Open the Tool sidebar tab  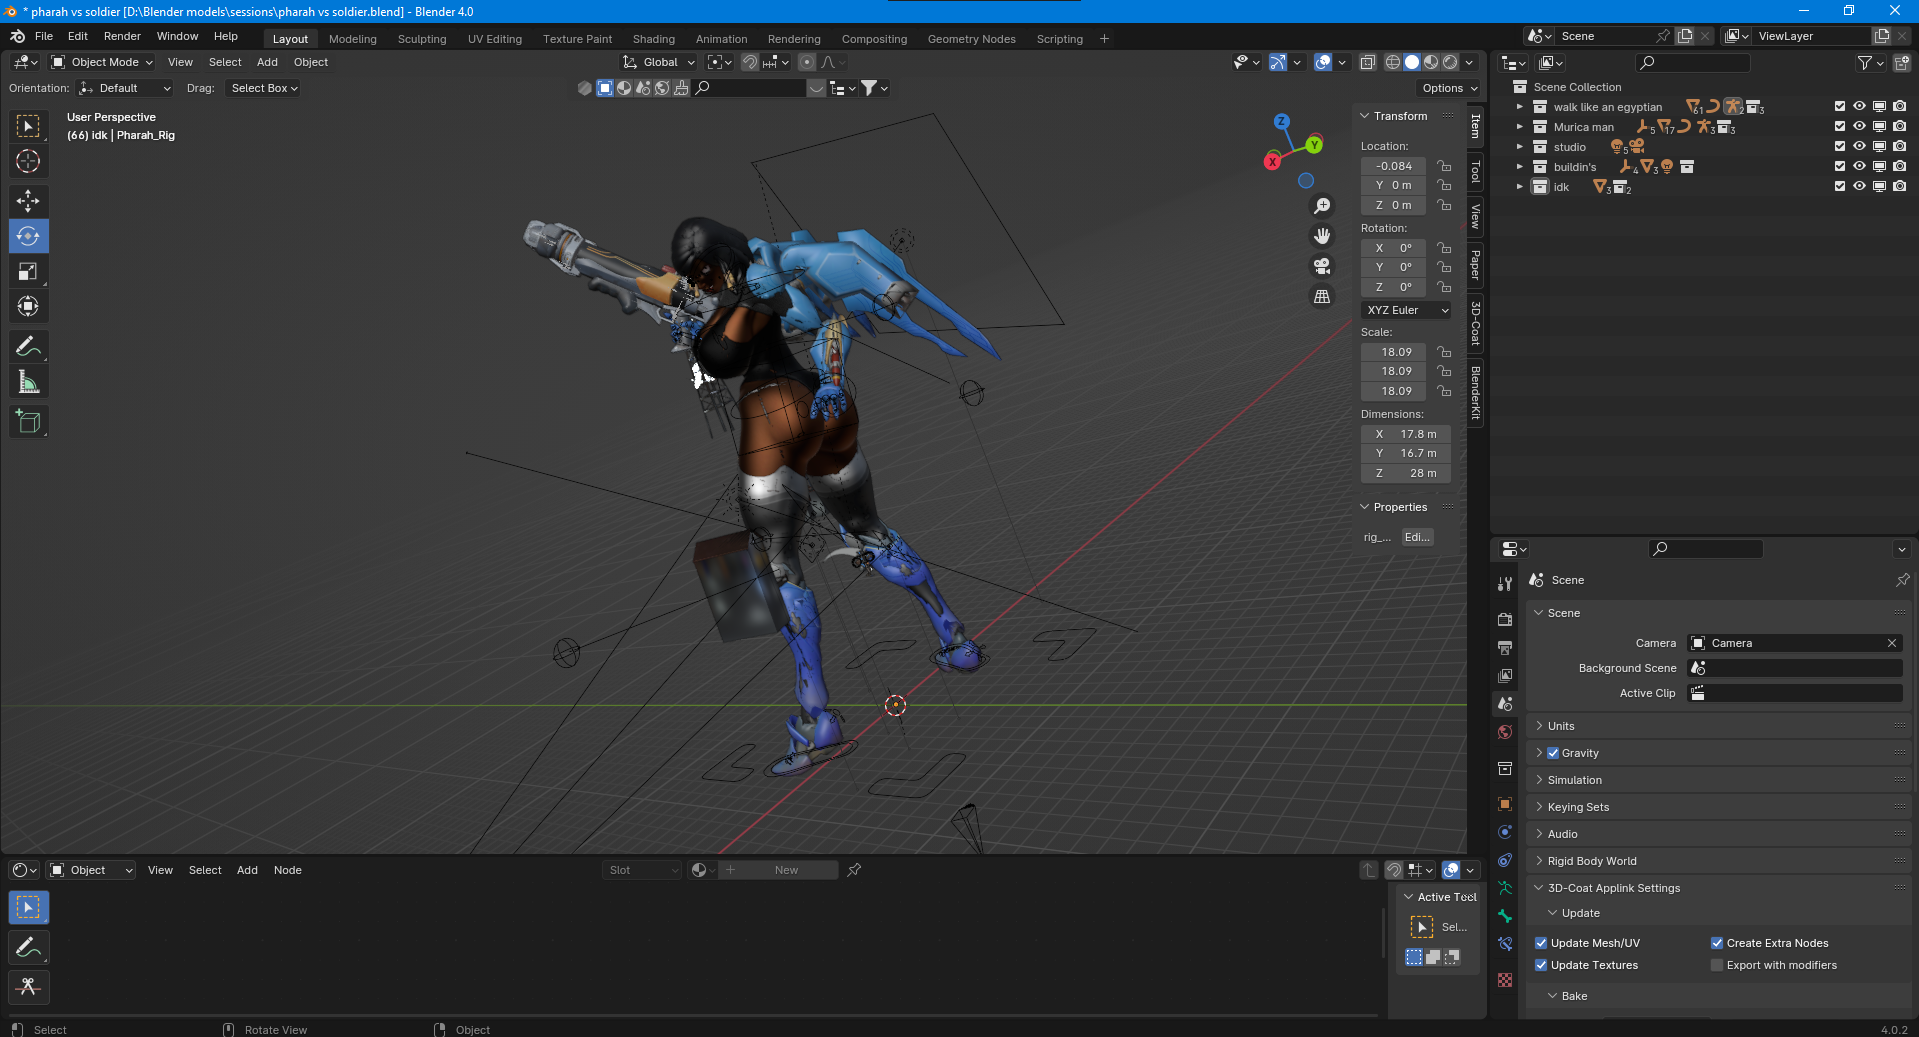[1475, 172]
